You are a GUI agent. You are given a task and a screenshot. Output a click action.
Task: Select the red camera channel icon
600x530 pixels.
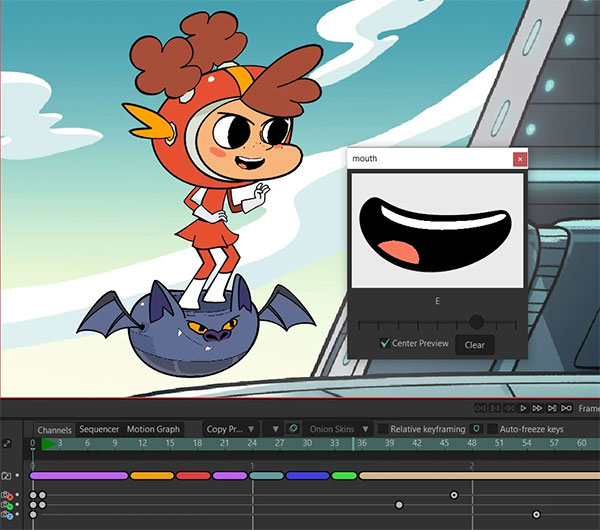[x=7, y=495]
